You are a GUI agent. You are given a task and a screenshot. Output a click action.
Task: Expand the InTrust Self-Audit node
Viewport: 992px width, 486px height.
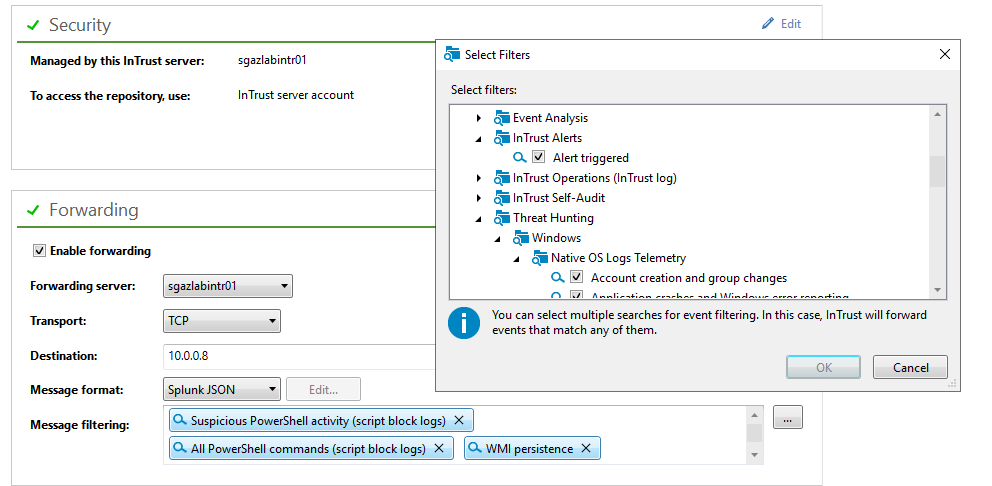point(479,198)
